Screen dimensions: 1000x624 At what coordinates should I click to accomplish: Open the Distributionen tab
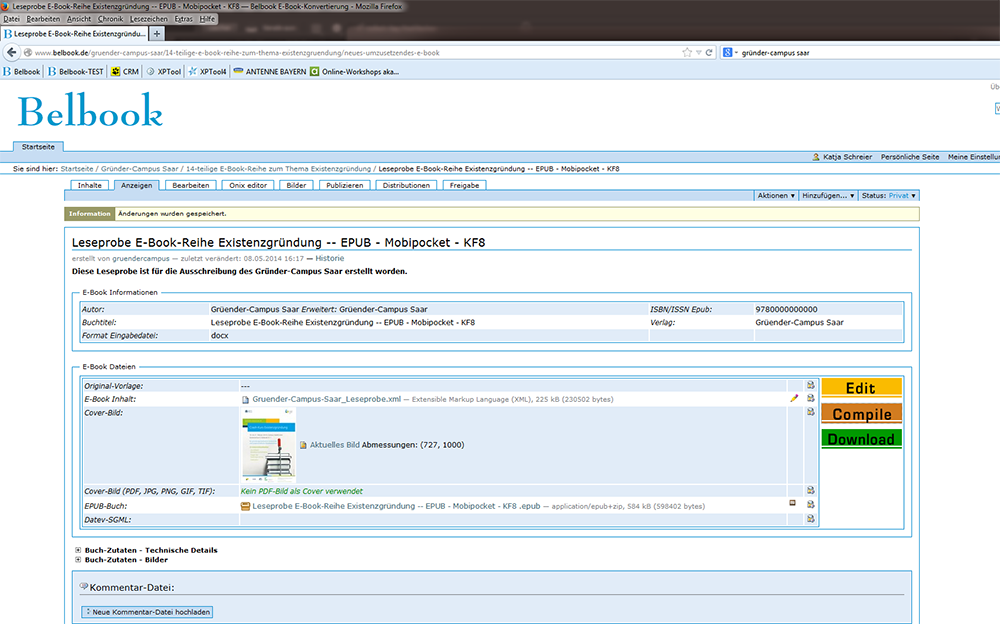pyautogui.click(x=406, y=185)
